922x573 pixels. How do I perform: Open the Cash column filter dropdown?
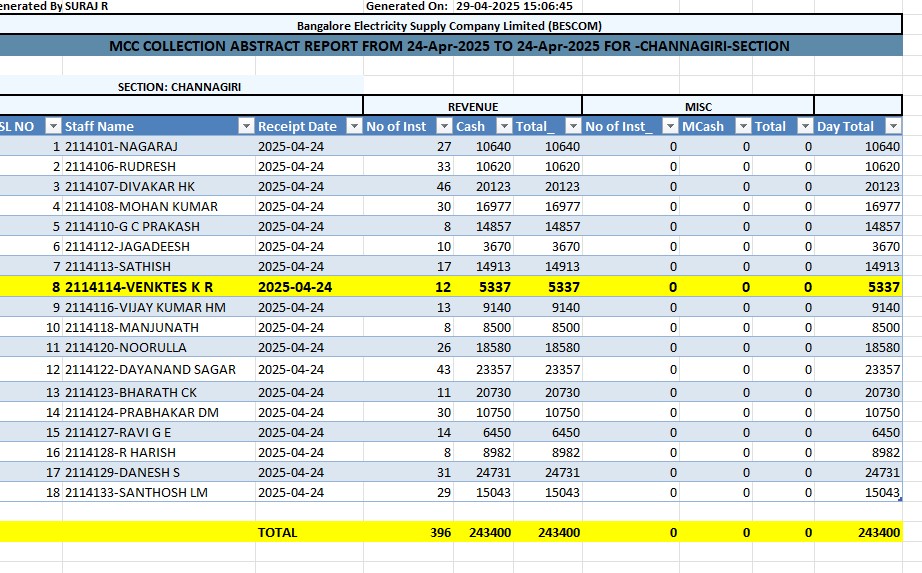click(505, 126)
